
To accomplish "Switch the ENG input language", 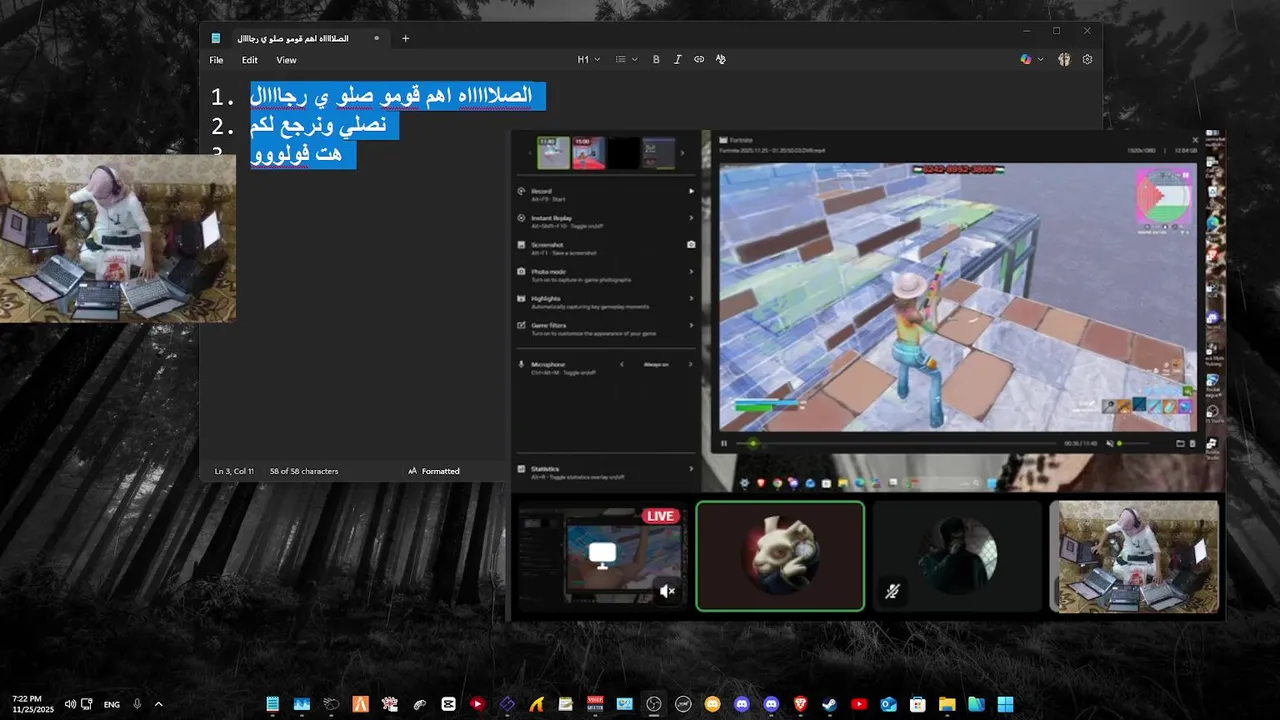I will click(112, 704).
